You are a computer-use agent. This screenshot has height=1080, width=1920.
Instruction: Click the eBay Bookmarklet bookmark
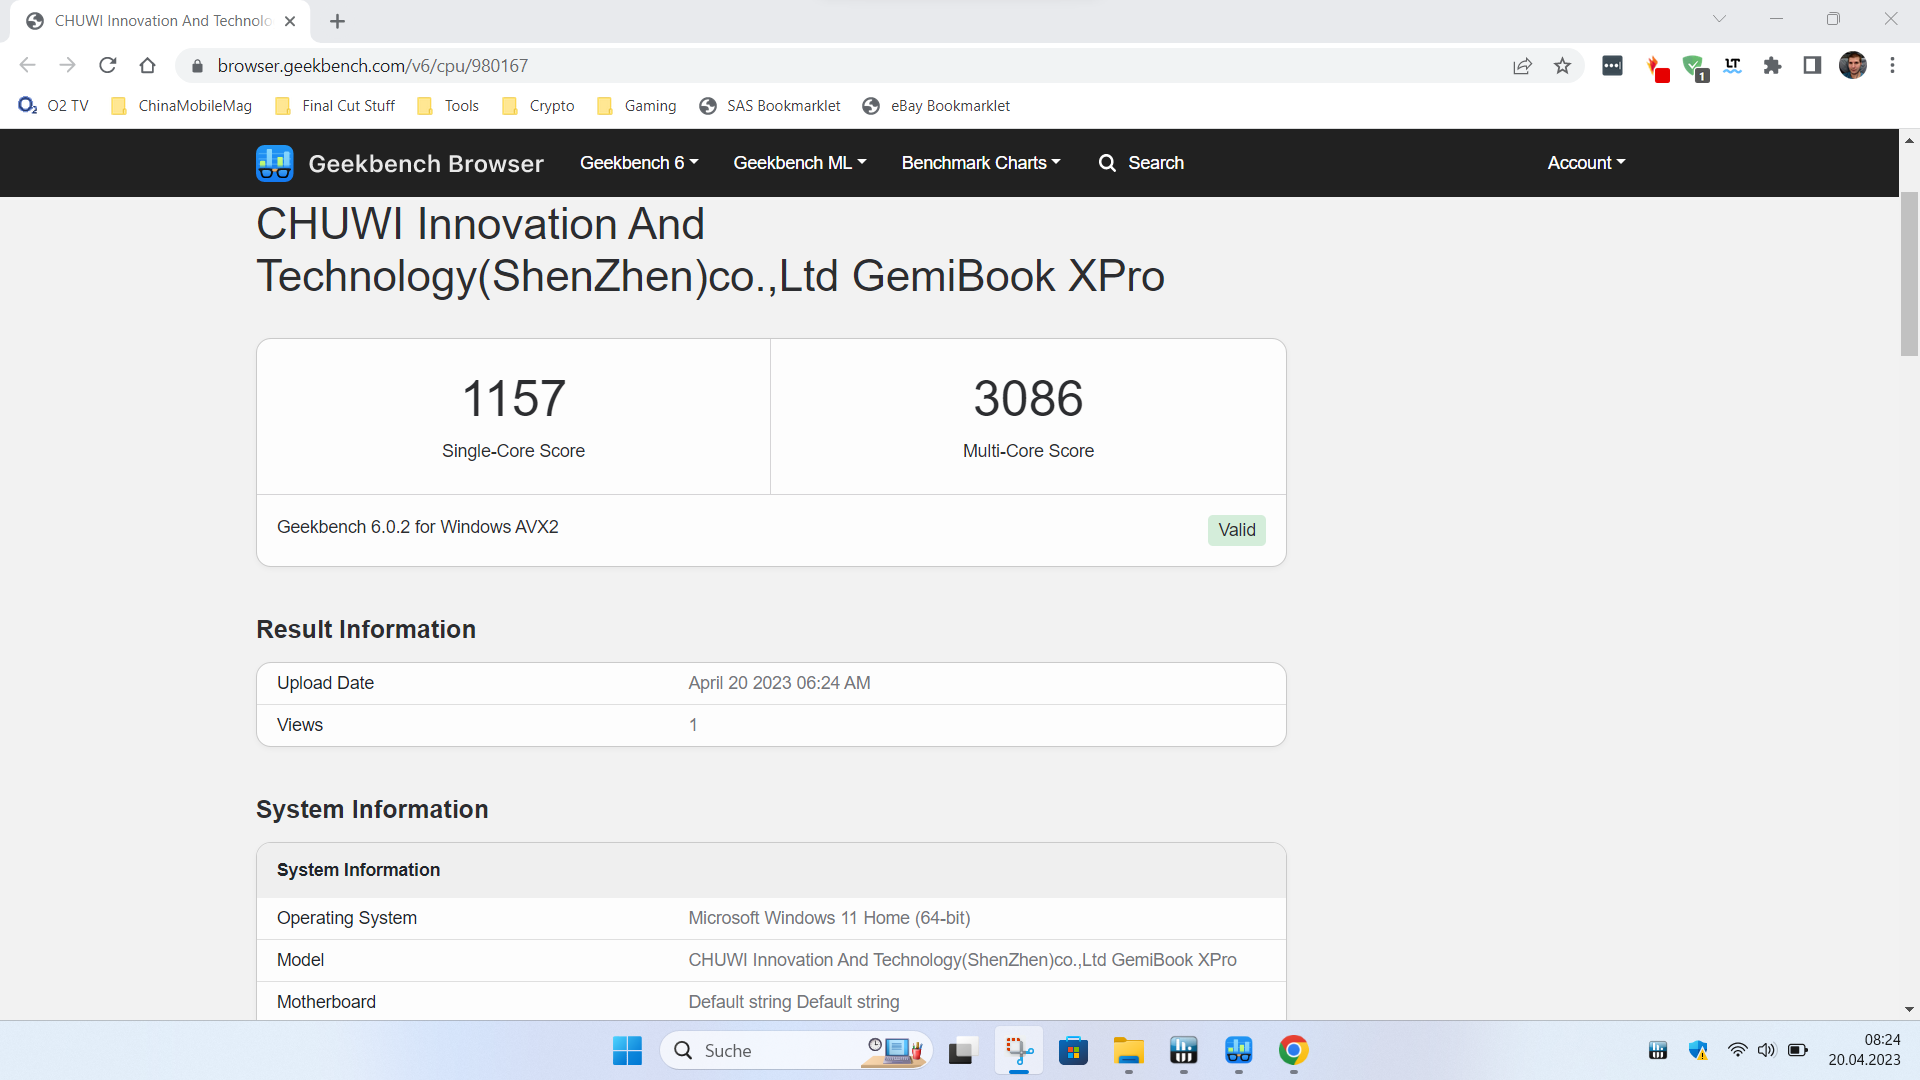coord(937,106)
